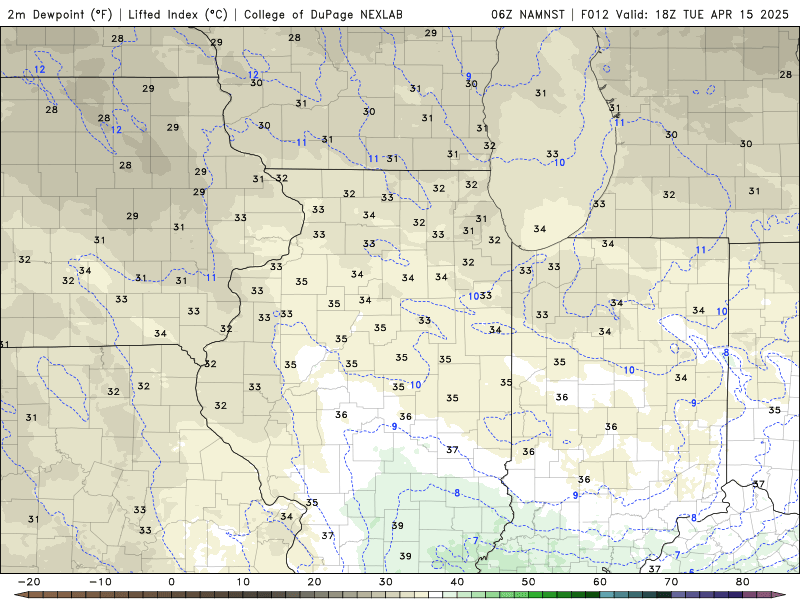Click the "06Z NAMNST" model run label
800x600 pixels.
pos(528,14)
